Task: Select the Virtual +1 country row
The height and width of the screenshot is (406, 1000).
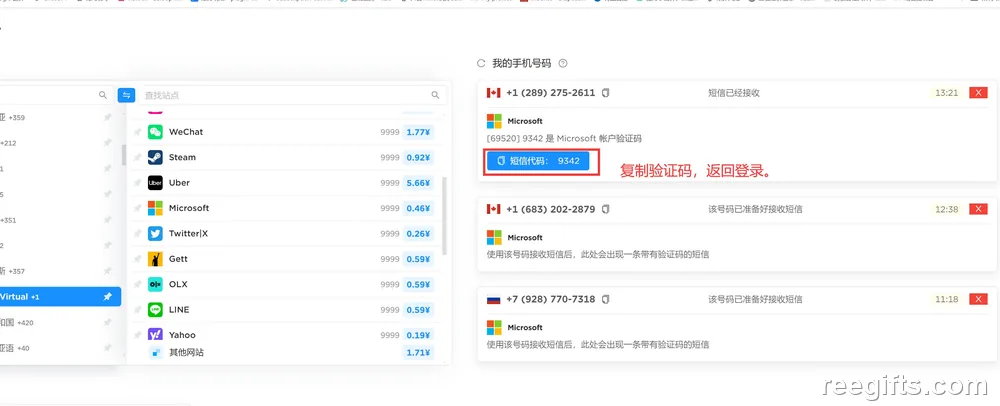Action: pyautogui.click(x=60, y=297)
